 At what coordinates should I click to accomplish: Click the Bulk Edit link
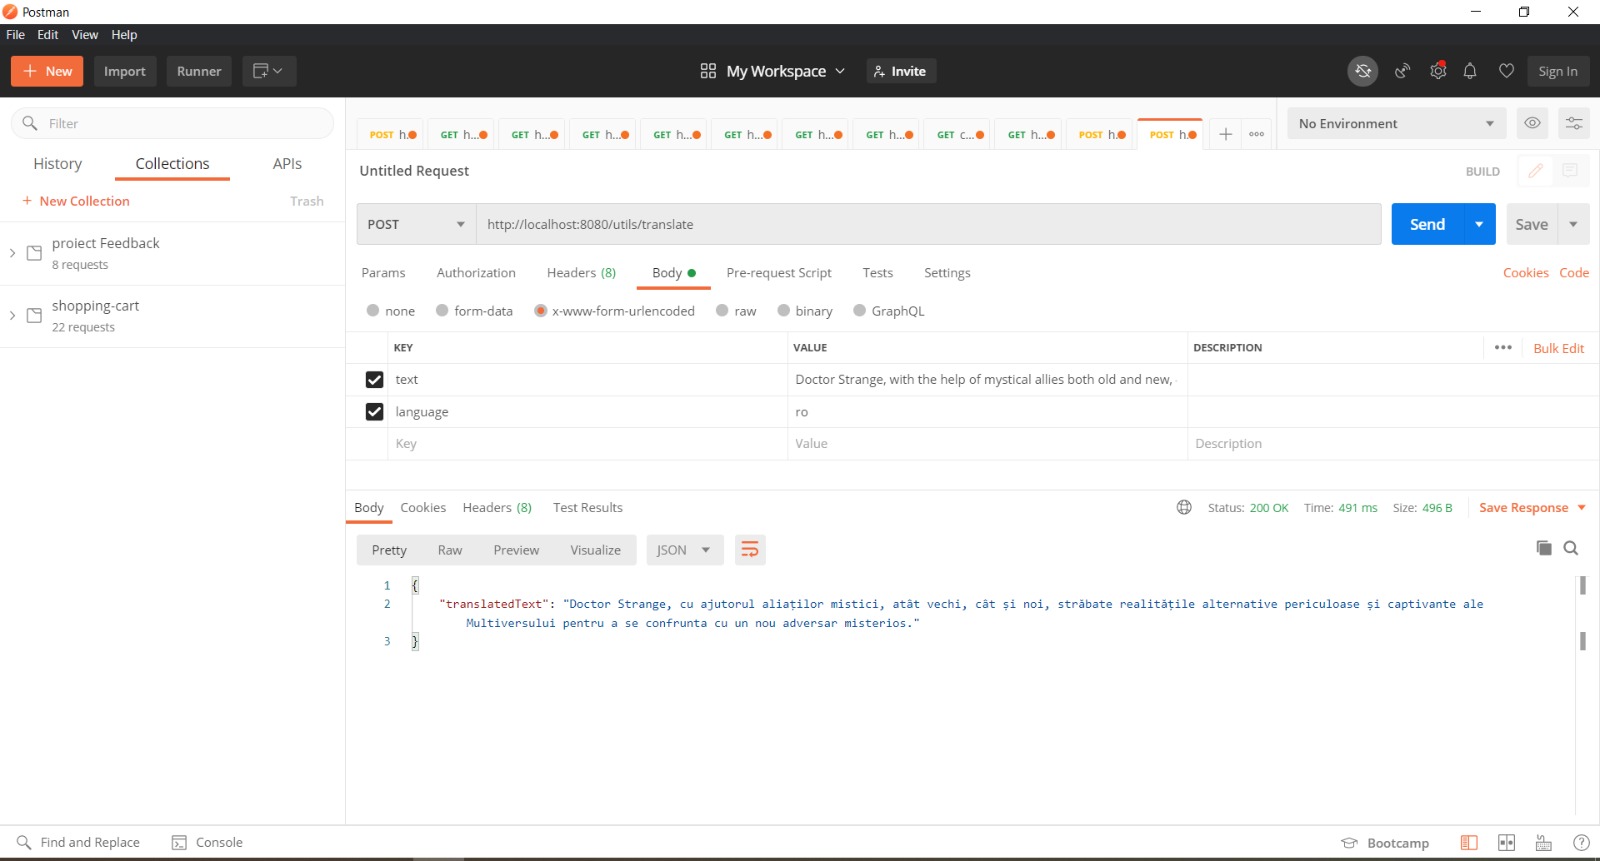1558,348
